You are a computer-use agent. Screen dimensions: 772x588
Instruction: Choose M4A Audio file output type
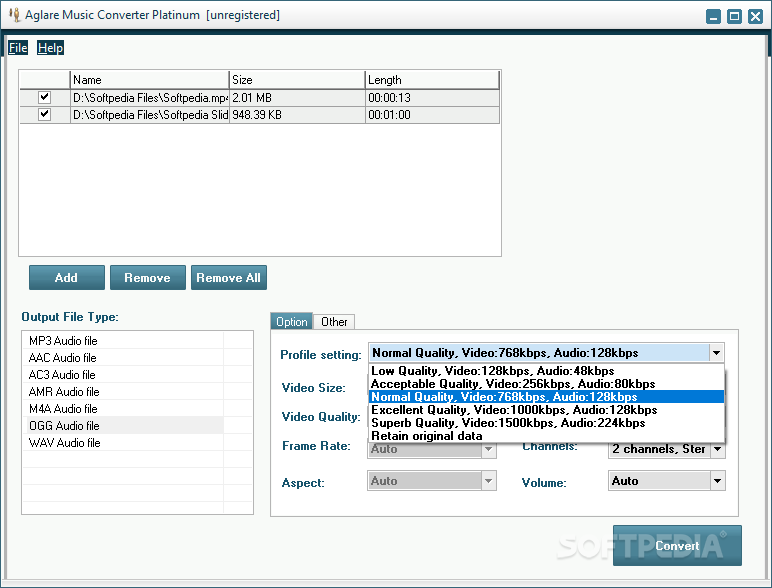(x=123, y=409)
